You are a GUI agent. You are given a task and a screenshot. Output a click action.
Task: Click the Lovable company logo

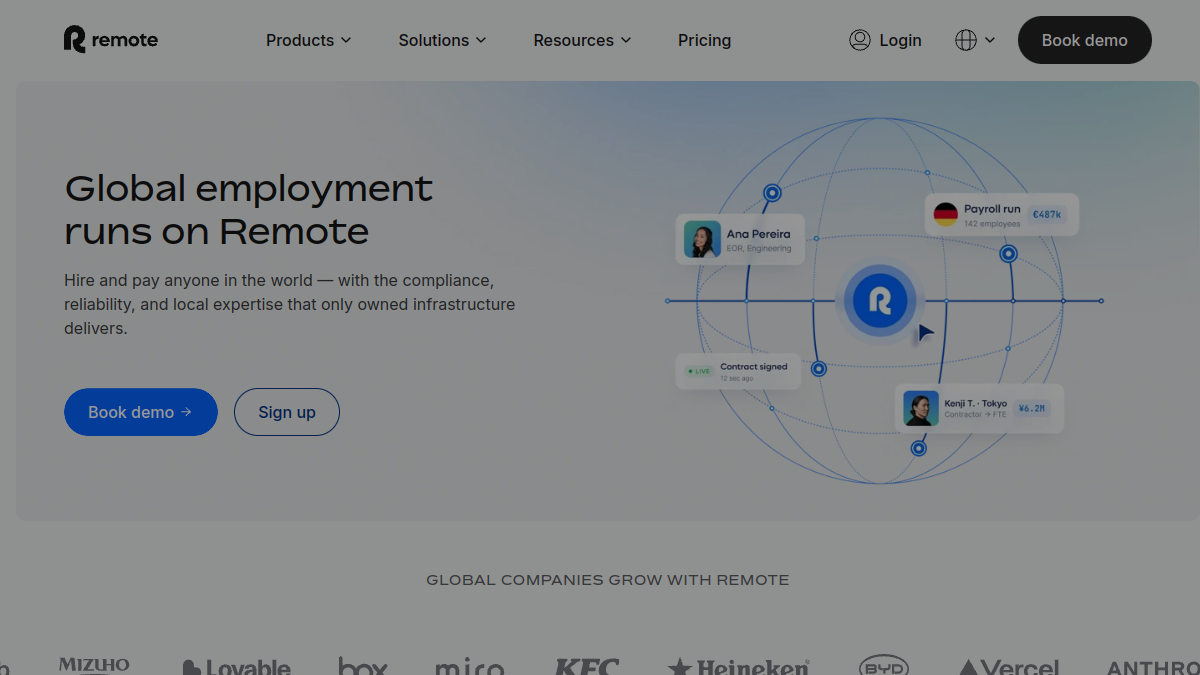[x=237, y=667]
